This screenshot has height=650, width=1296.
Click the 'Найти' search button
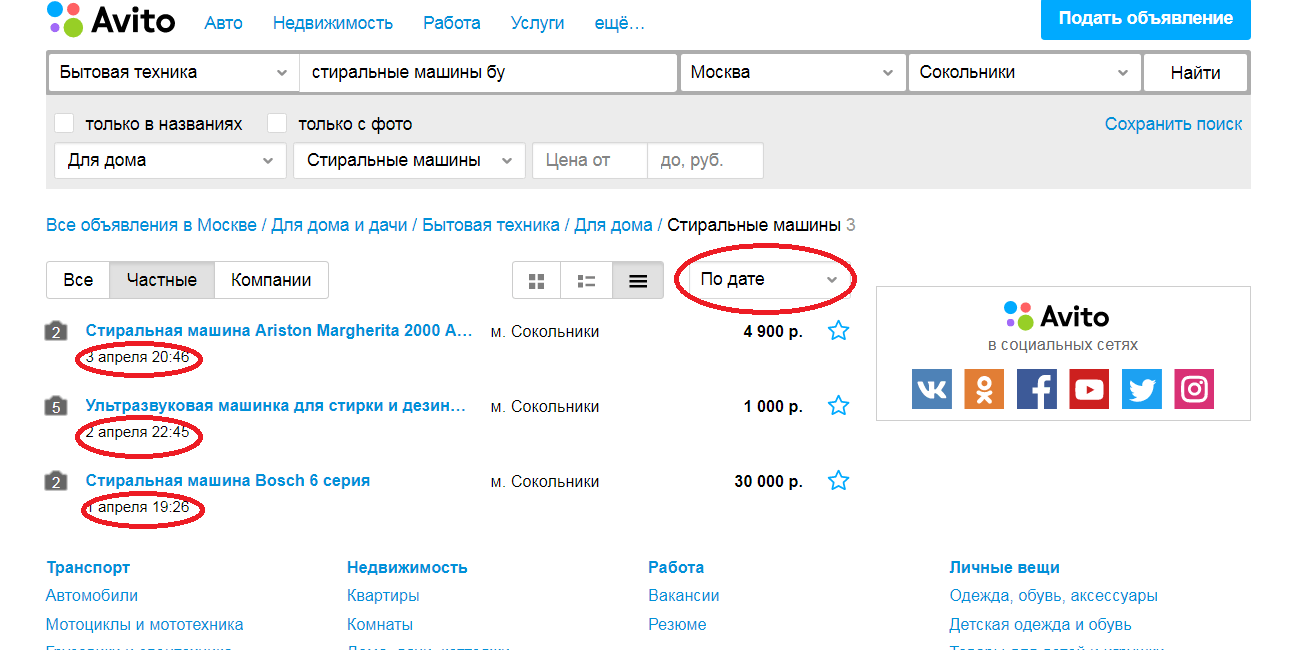click(1196, 72)
